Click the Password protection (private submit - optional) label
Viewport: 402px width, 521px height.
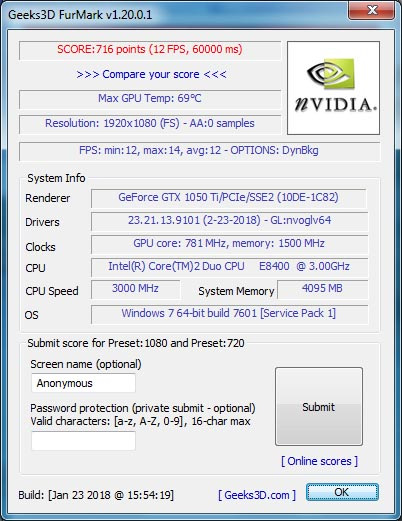pos(143,408)
